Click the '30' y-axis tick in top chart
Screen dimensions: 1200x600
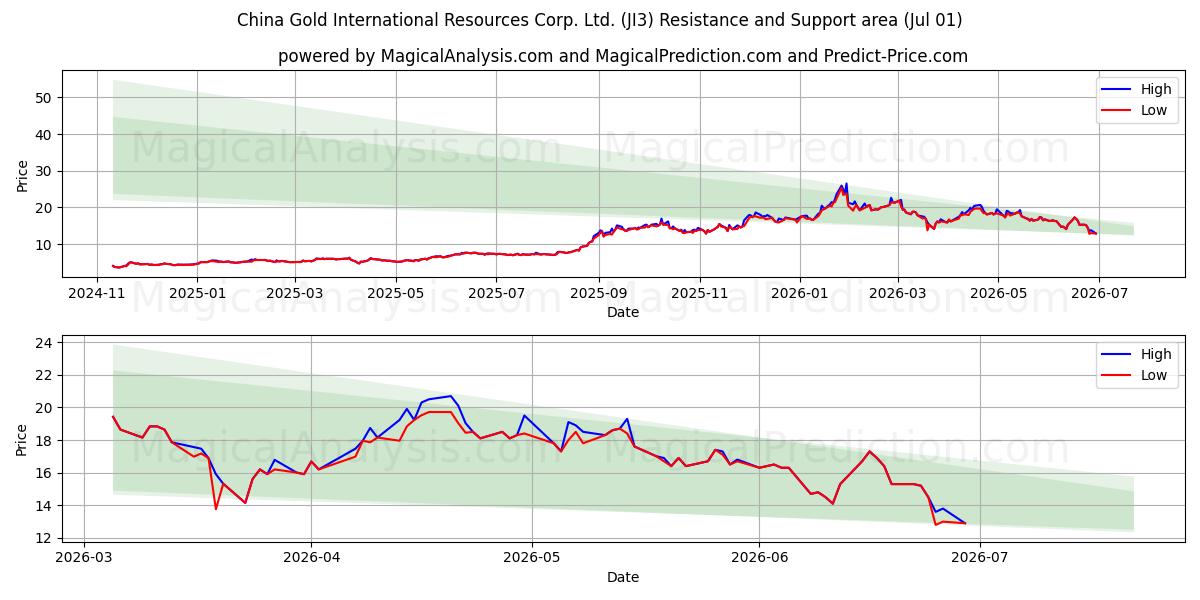point(45,171)
